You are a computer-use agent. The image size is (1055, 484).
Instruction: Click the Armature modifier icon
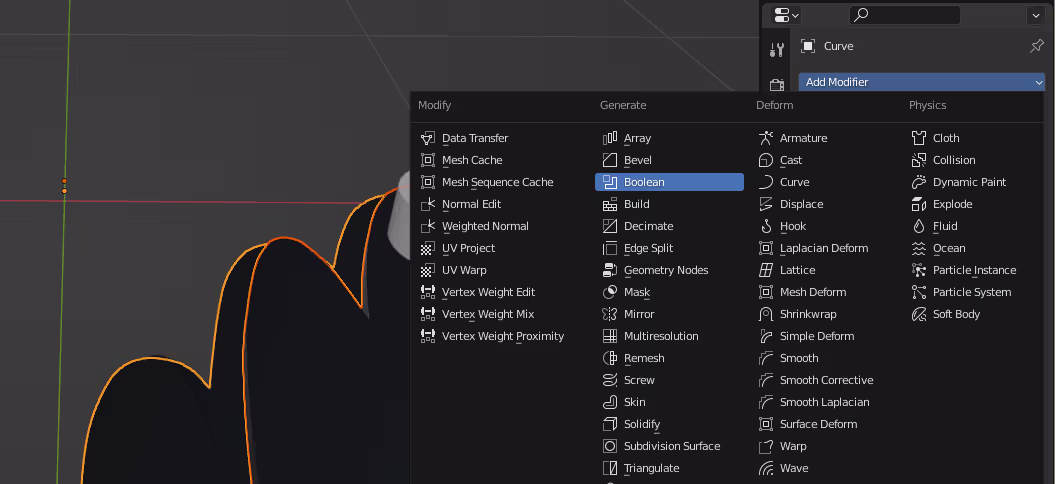tap(766, 138)
